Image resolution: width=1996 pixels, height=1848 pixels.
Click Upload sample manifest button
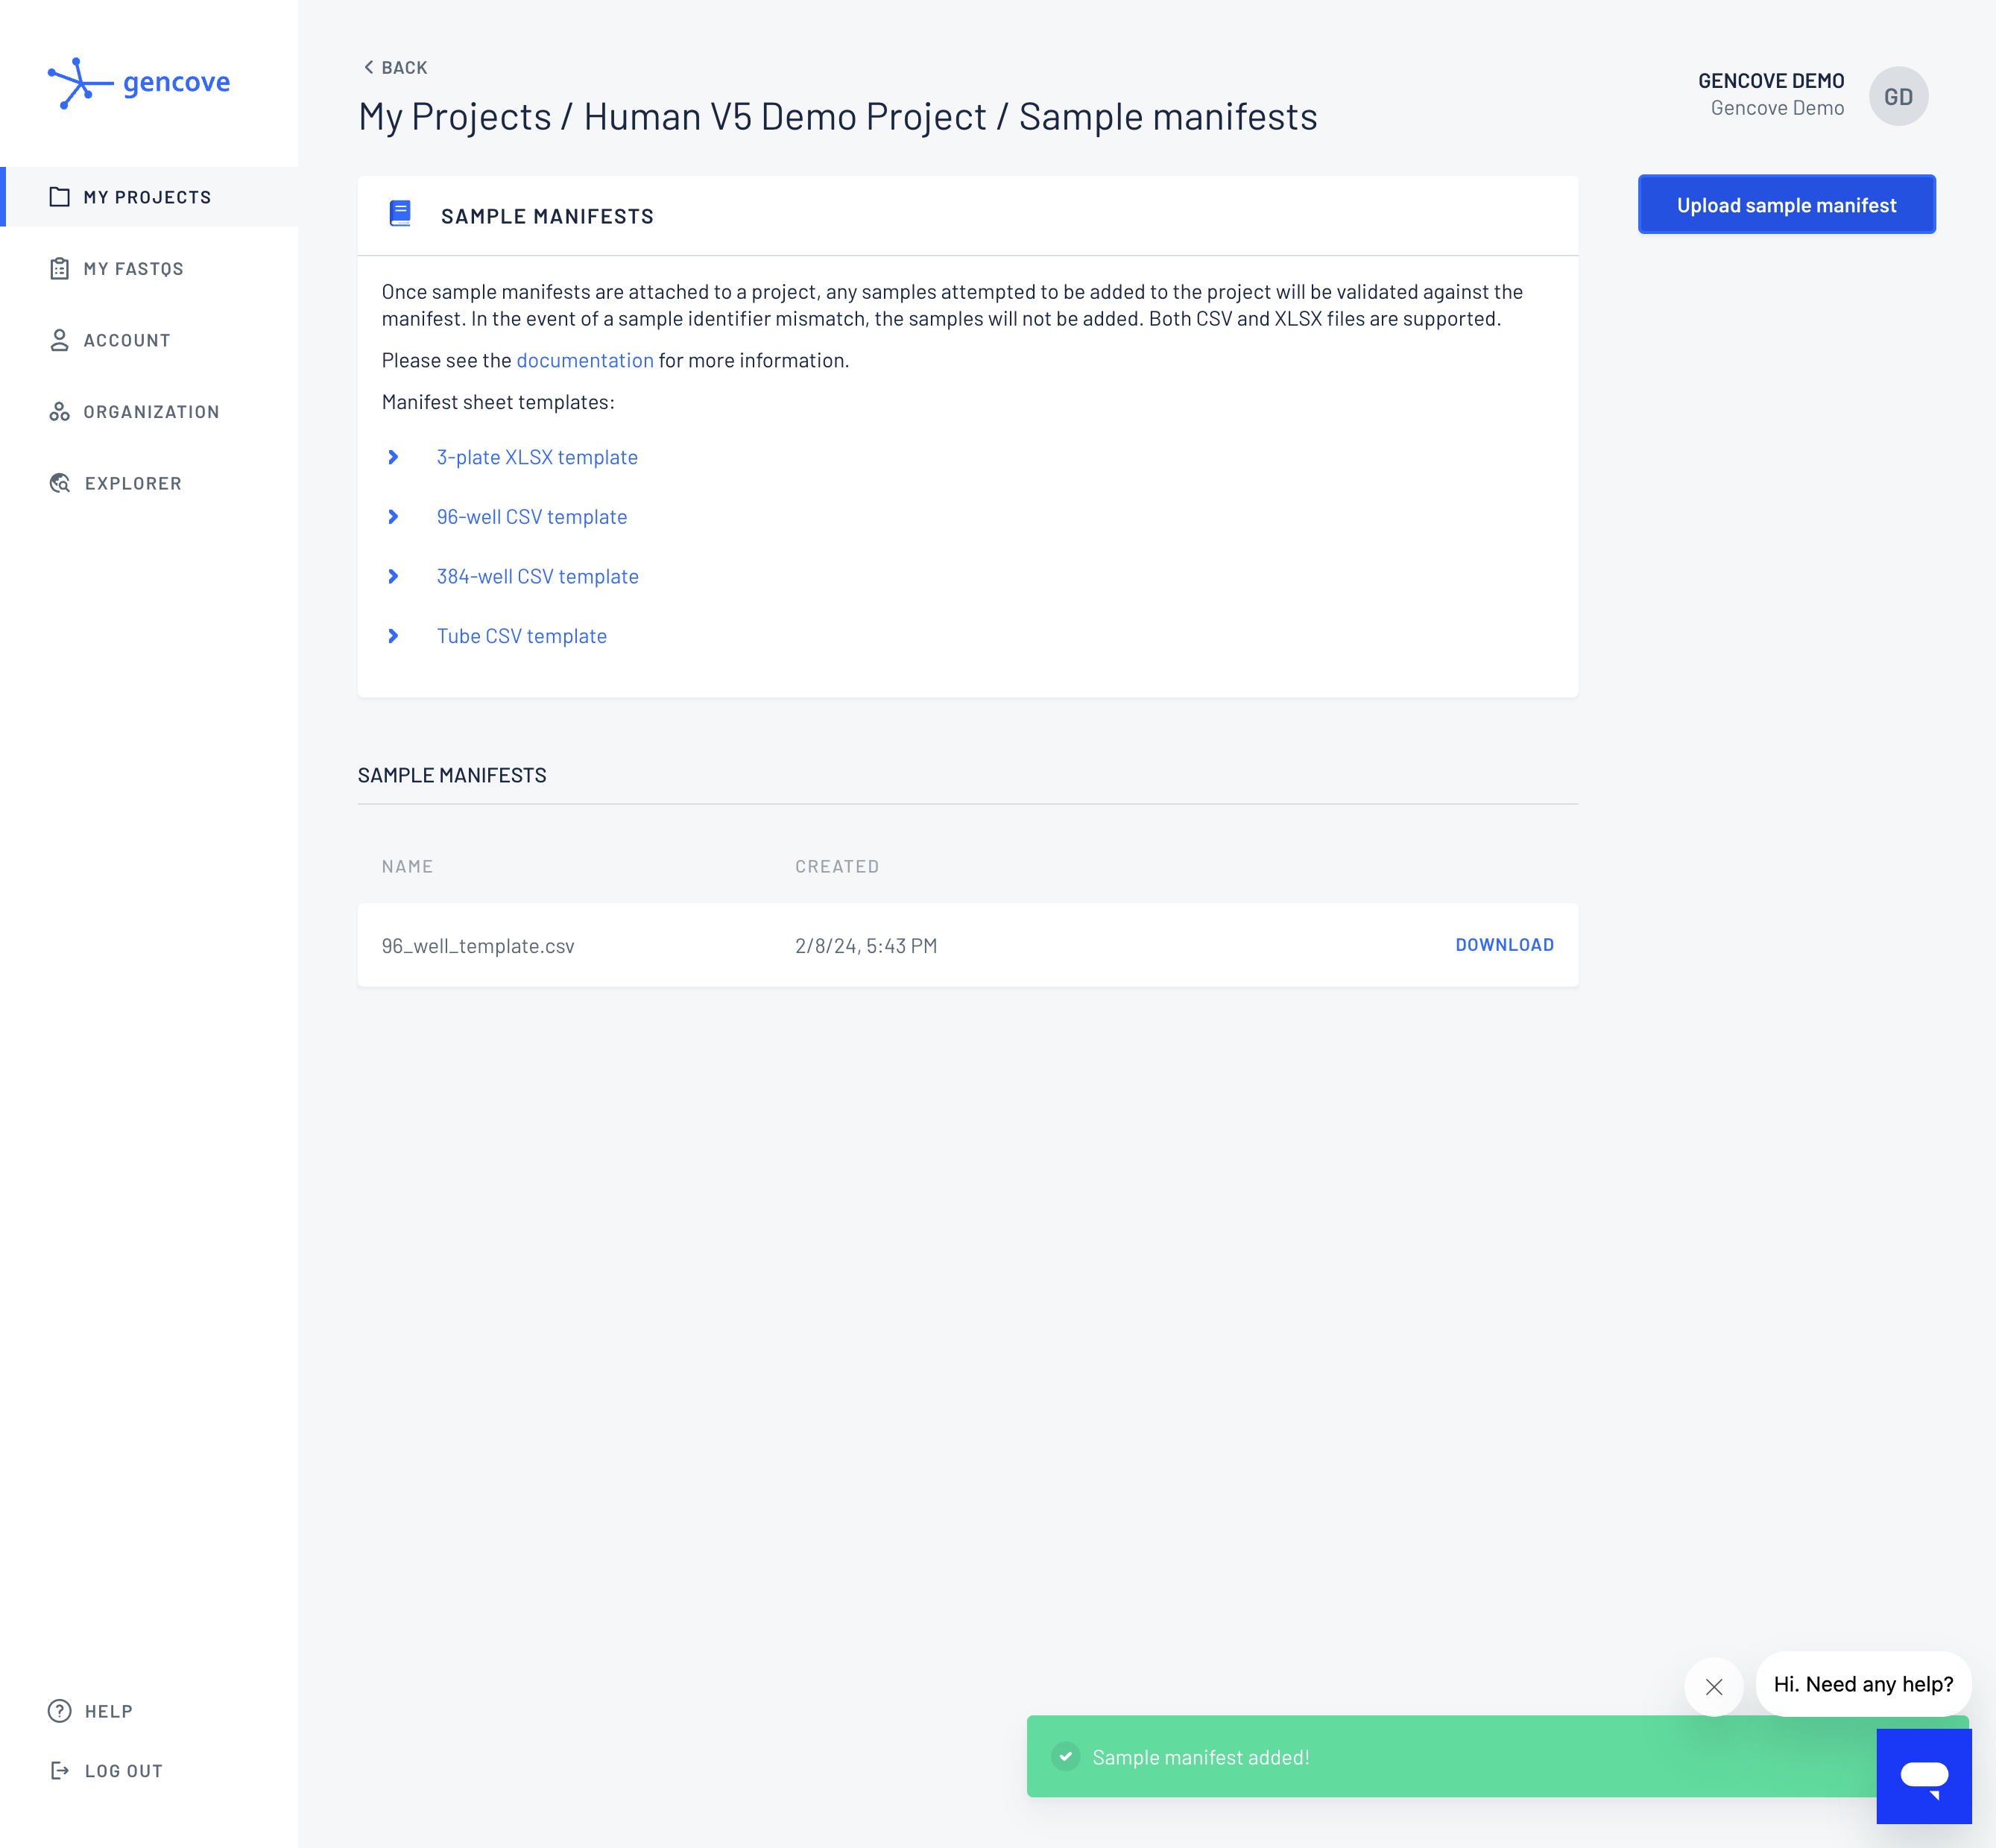pyautogui.click(x=1786, y=205)
